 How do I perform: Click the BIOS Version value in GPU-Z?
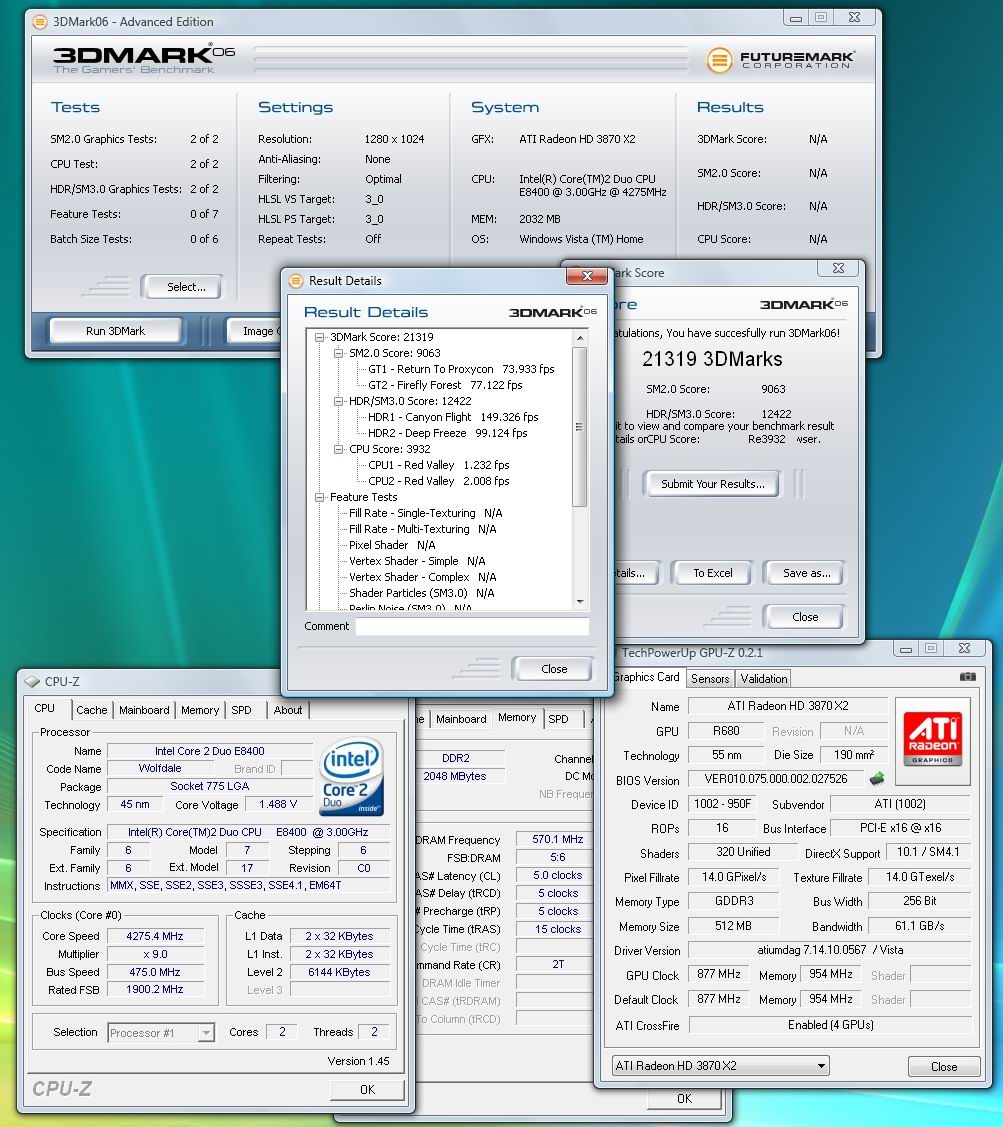point(776,778)
